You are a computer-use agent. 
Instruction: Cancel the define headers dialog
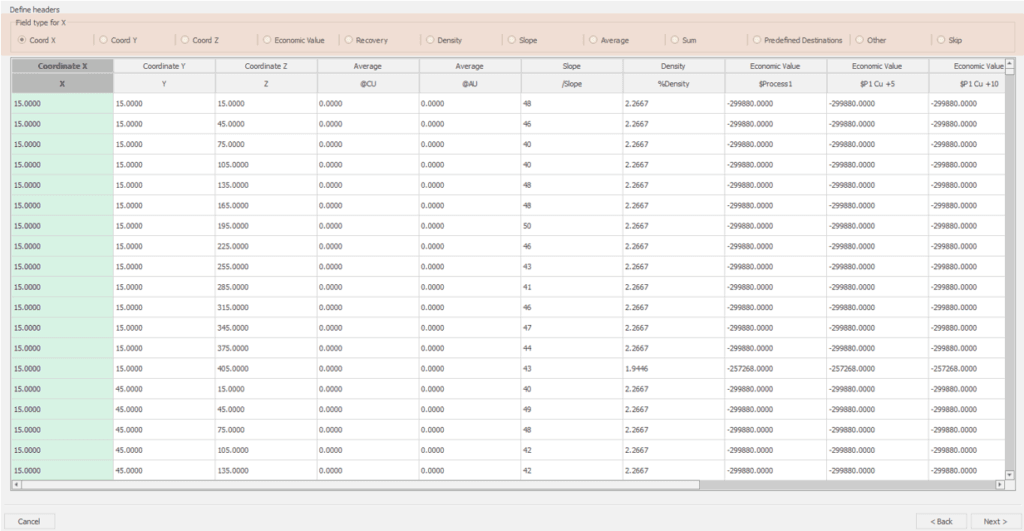tap(29, 521)
